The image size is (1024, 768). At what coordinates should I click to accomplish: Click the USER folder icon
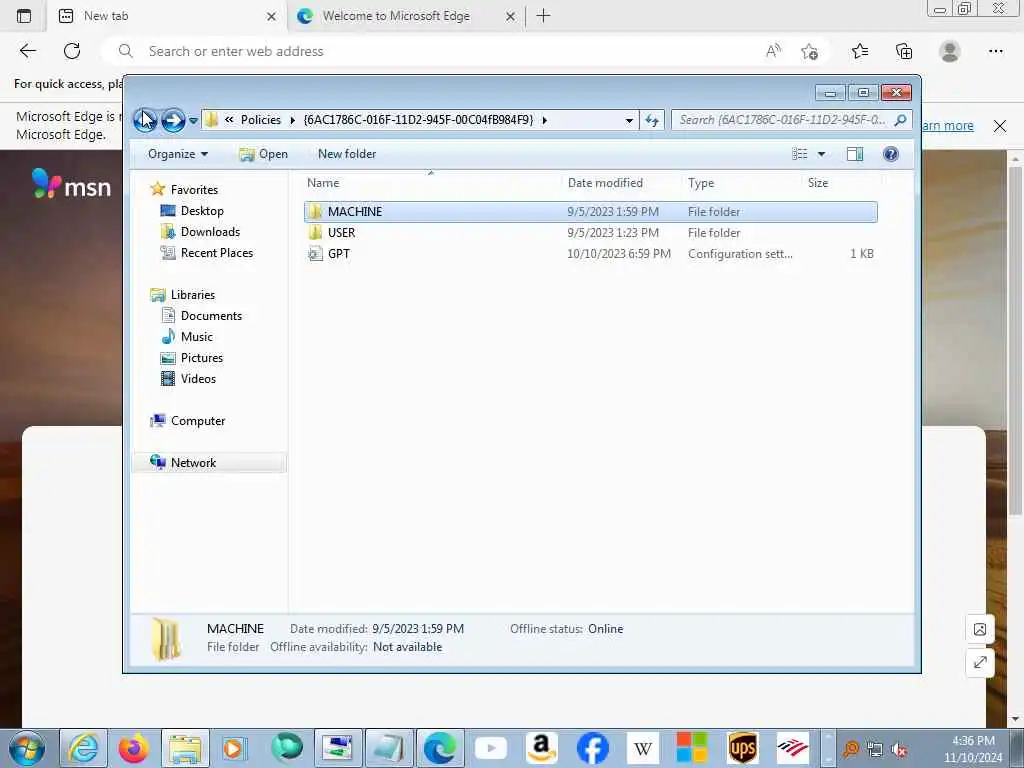[315, 232]
